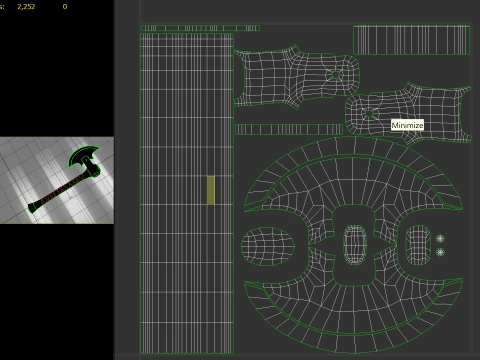Click the 2,252 polygon count value
The image size is (480, 360).
pyautogui.click(x=26, y=6)
